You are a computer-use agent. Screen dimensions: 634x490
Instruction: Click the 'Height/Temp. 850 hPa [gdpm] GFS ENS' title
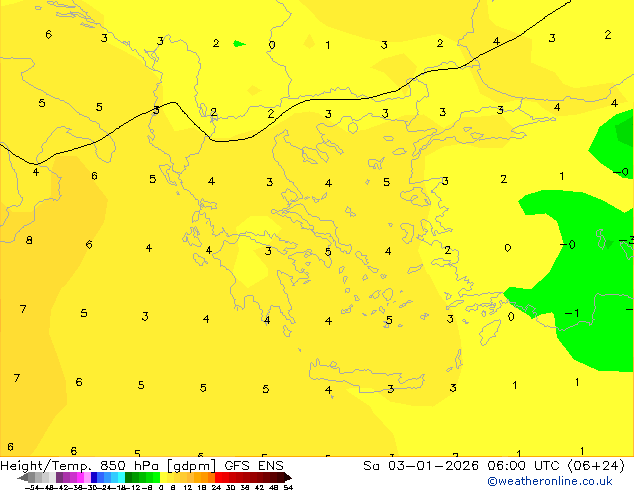coord(142,466)
